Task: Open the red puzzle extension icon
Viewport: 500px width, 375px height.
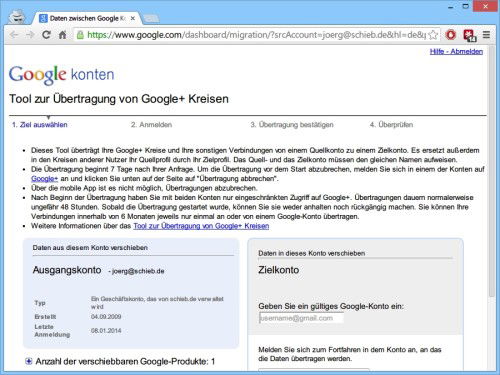Action: click(x=469, y=35)
